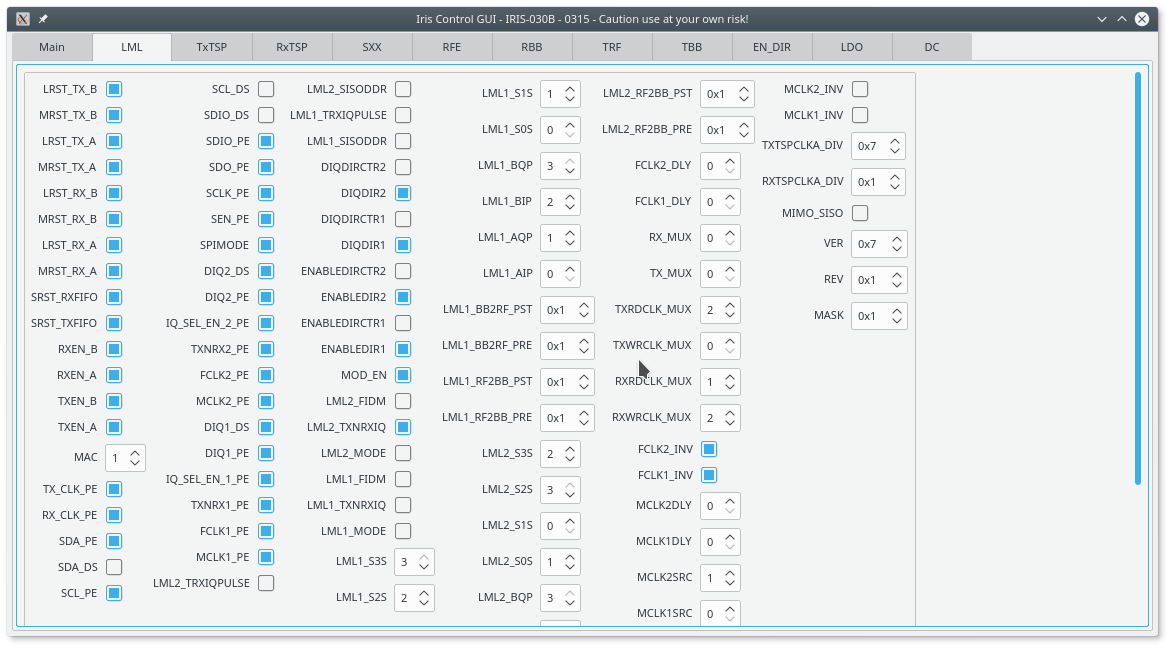Viewport: 1171px width, 649px height.
Task: Uncheck the LRST_TX_B checkbox
Action: click(114, 89)
